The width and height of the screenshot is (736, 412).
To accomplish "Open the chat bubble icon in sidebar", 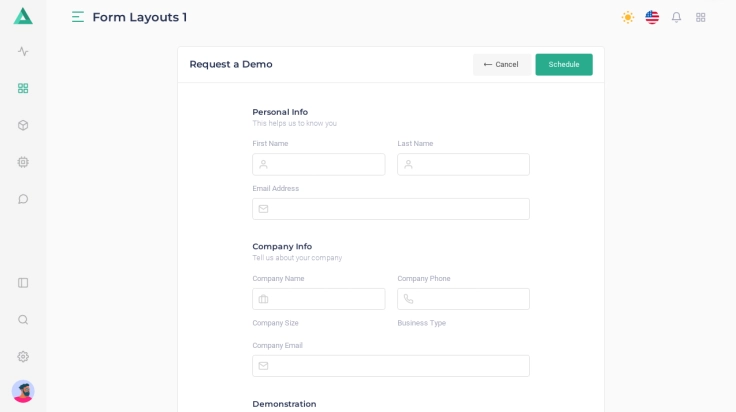I will pos(23,199).
